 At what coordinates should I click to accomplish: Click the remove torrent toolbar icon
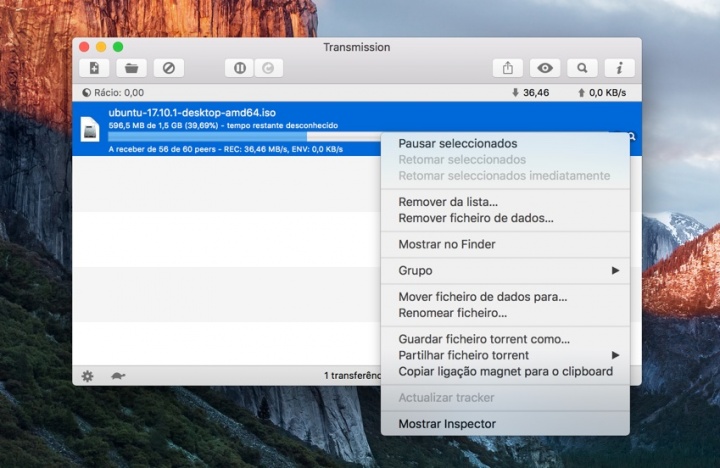(168, 68)
